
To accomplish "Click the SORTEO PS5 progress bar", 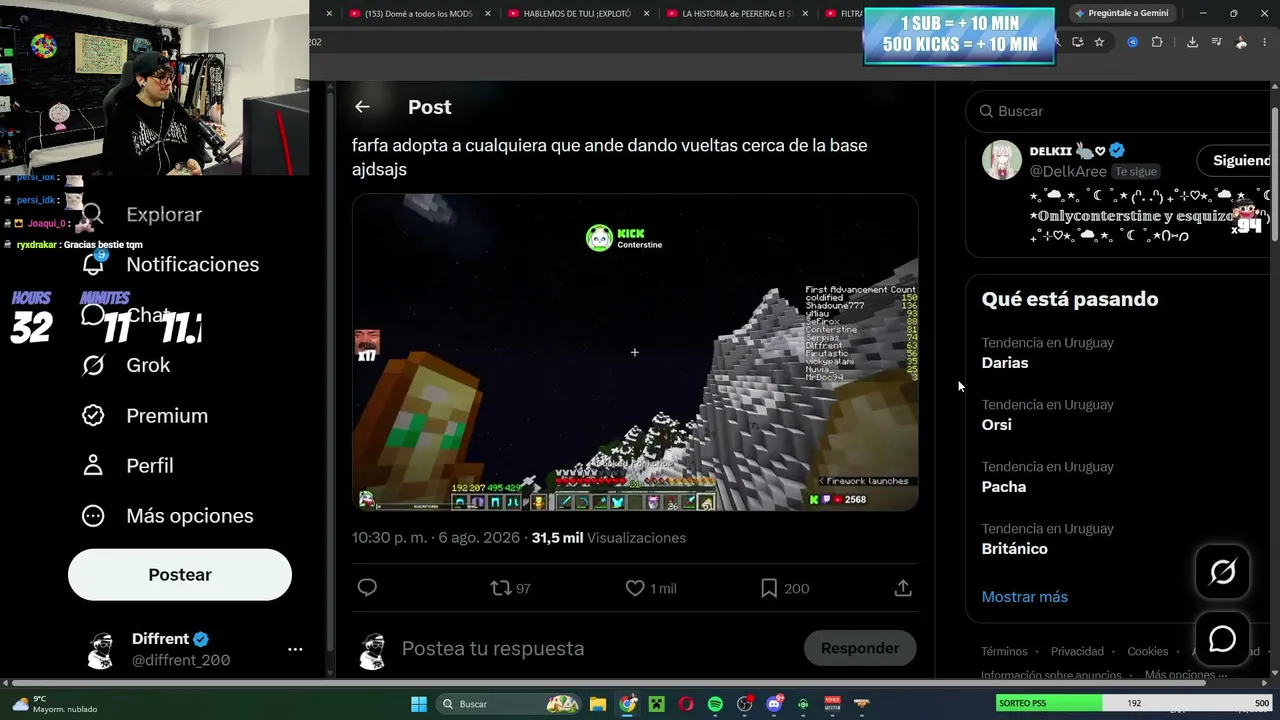I will (1134, 703).
